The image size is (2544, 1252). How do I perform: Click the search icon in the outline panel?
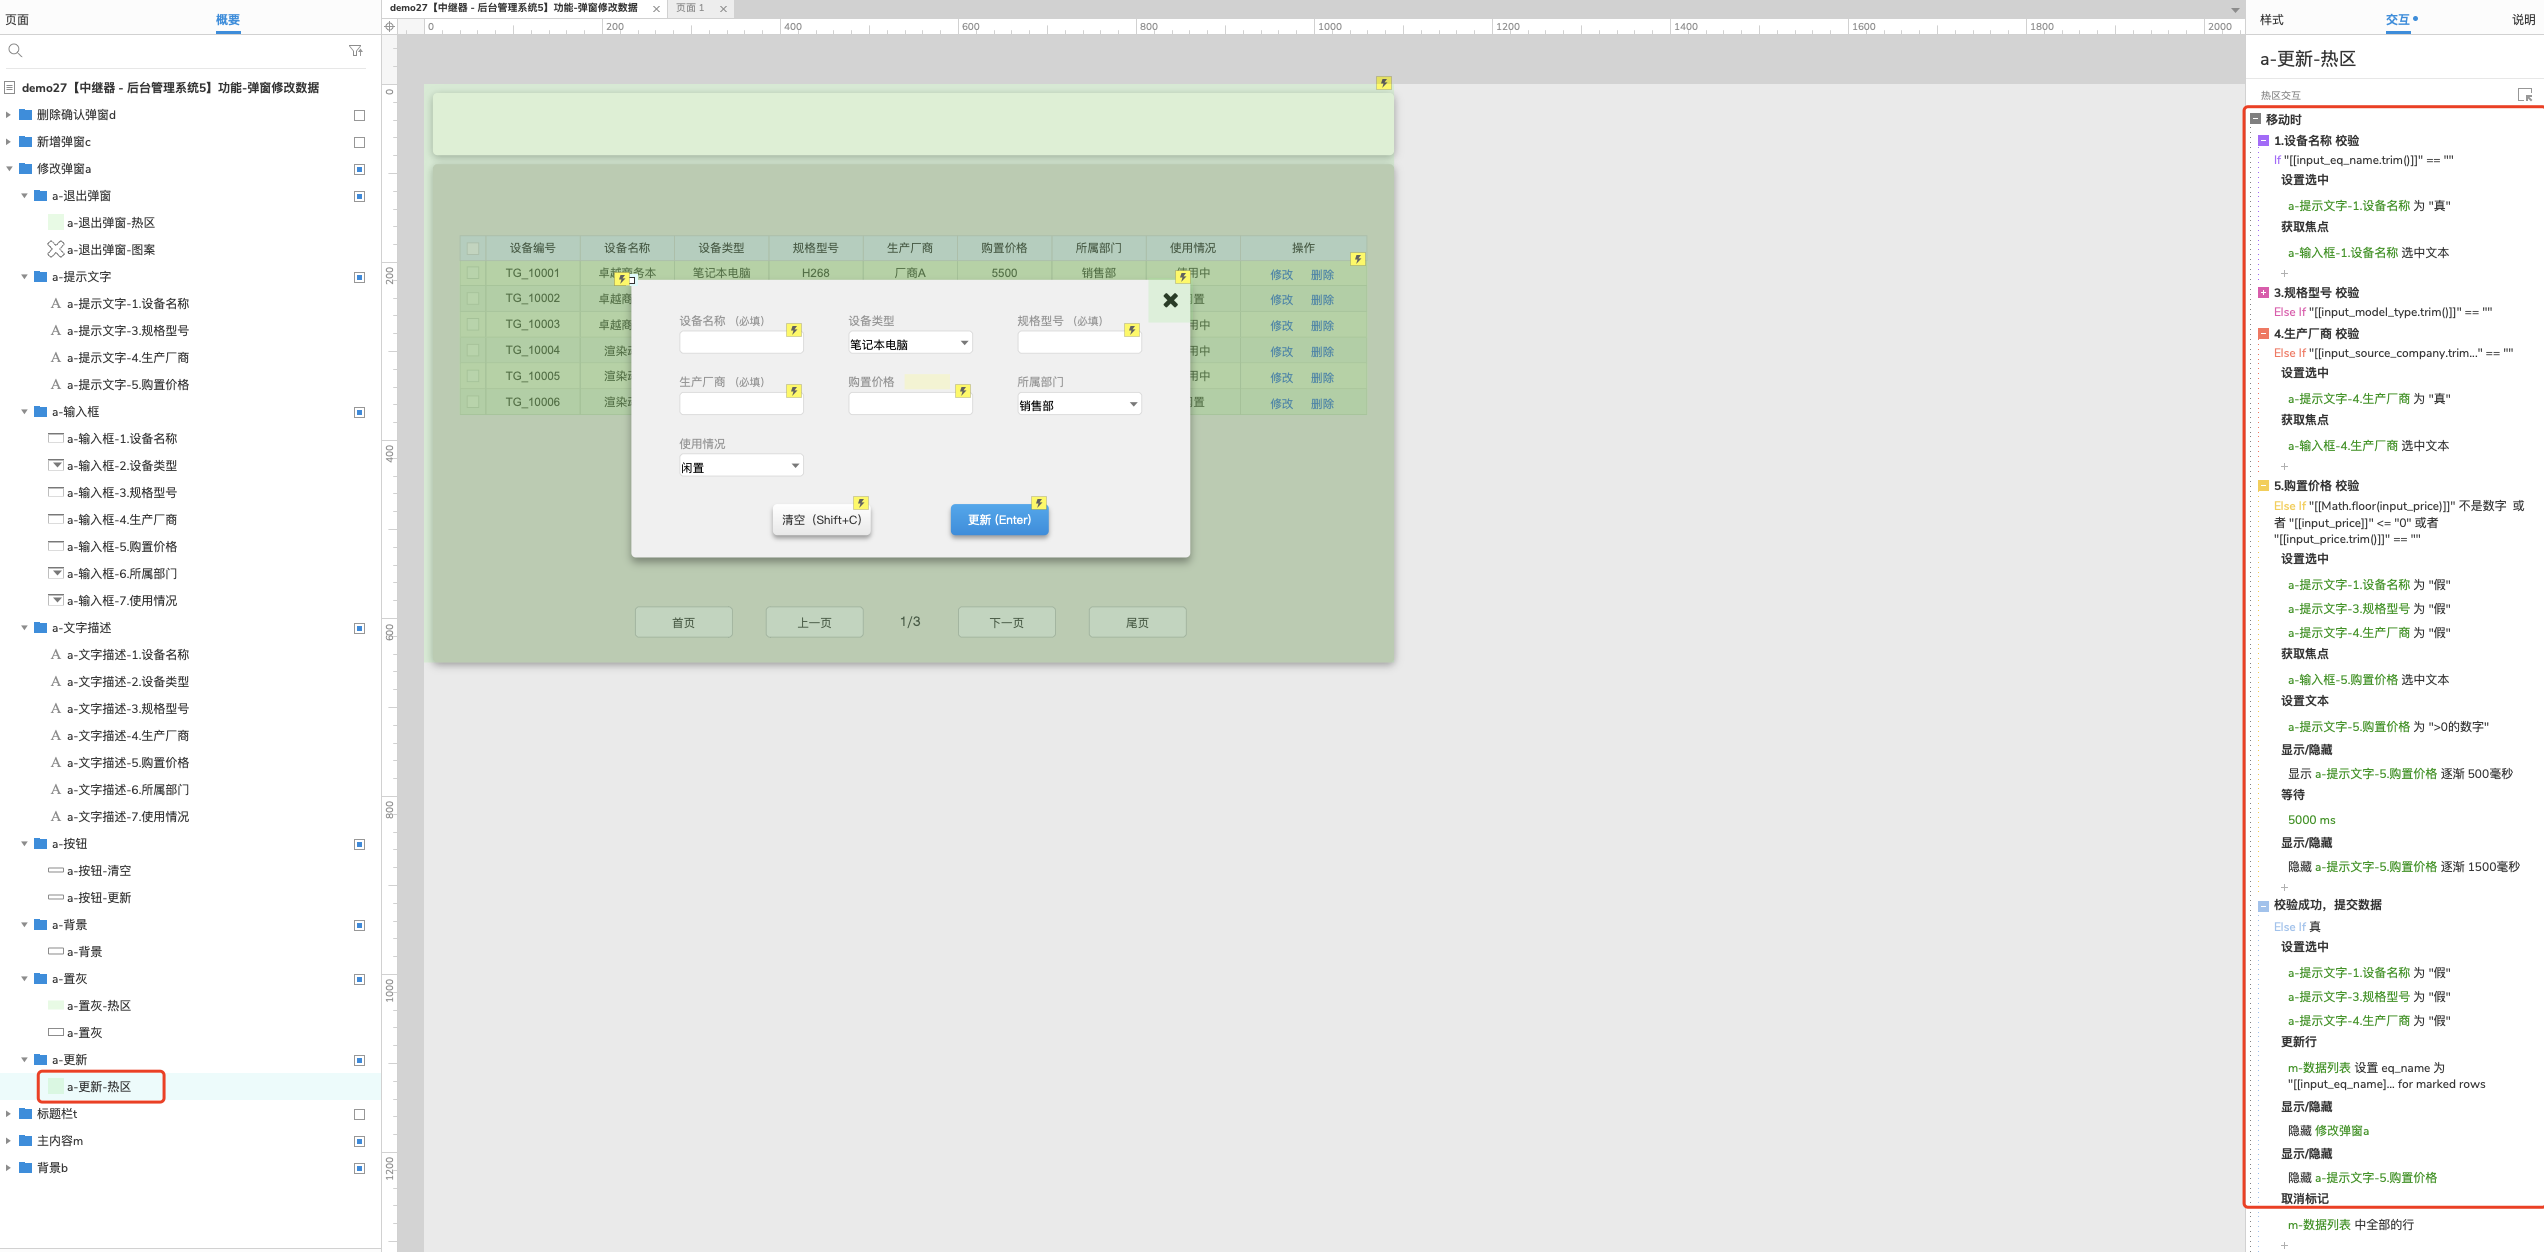(x=15, y=50)
